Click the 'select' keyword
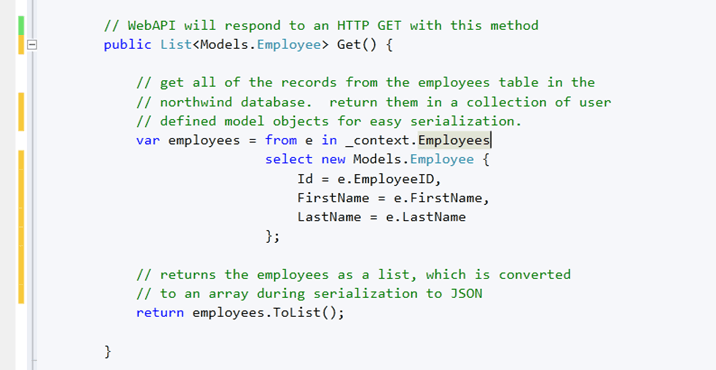The image size is (716, 370). [x=289, y=159]
